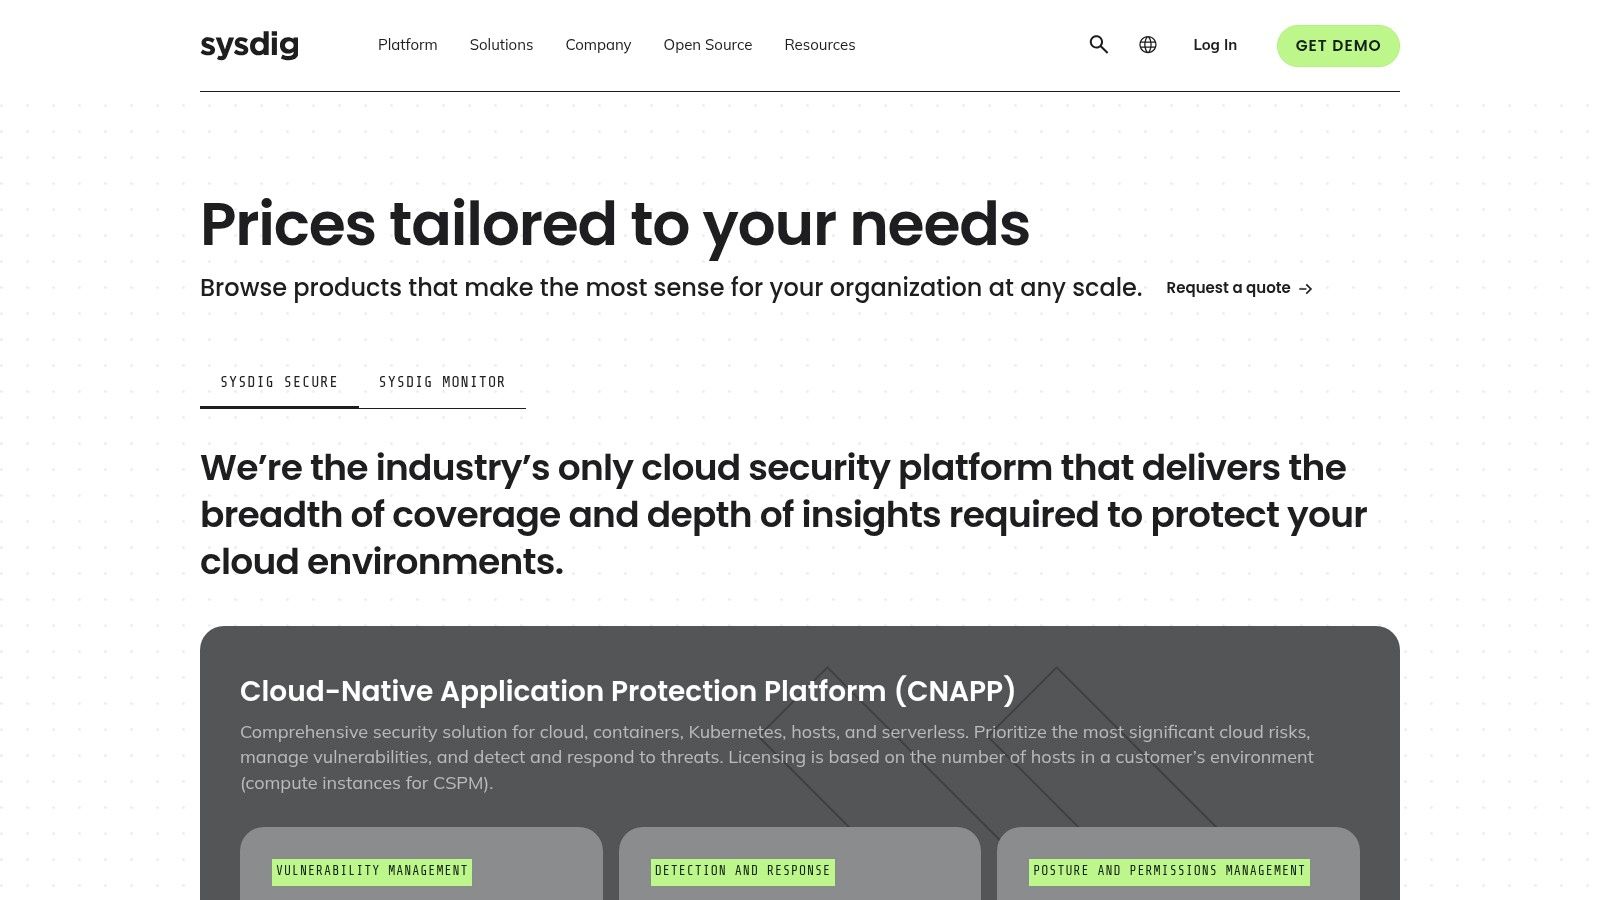Open the Resources menu
The width and height of the screenshot is (1600, 900).
819,45
